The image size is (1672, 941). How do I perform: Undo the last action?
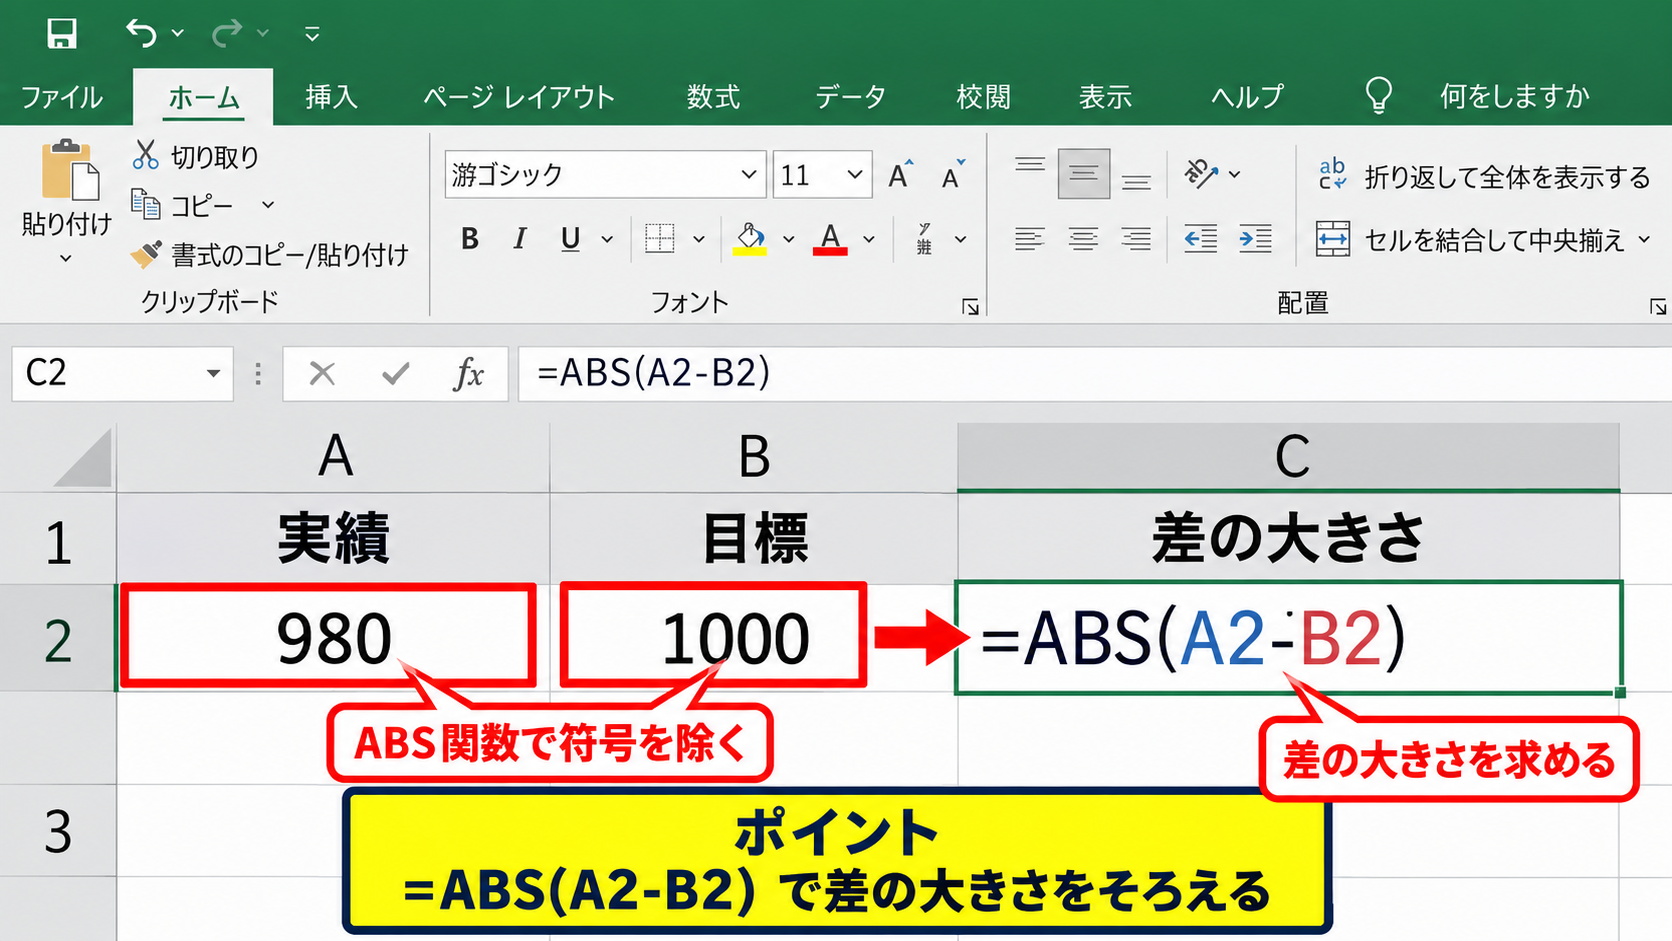(141, 34)
